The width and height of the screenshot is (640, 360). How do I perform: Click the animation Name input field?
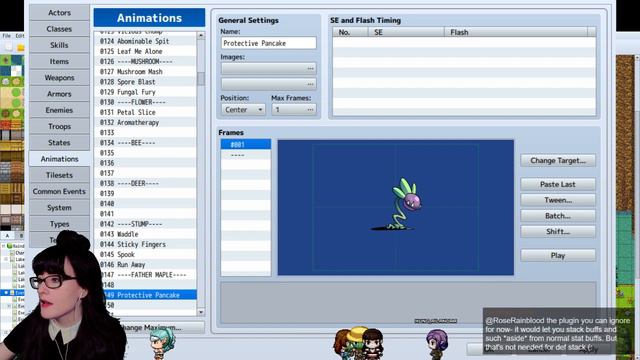pyautogui.click(x=269, y=43)
